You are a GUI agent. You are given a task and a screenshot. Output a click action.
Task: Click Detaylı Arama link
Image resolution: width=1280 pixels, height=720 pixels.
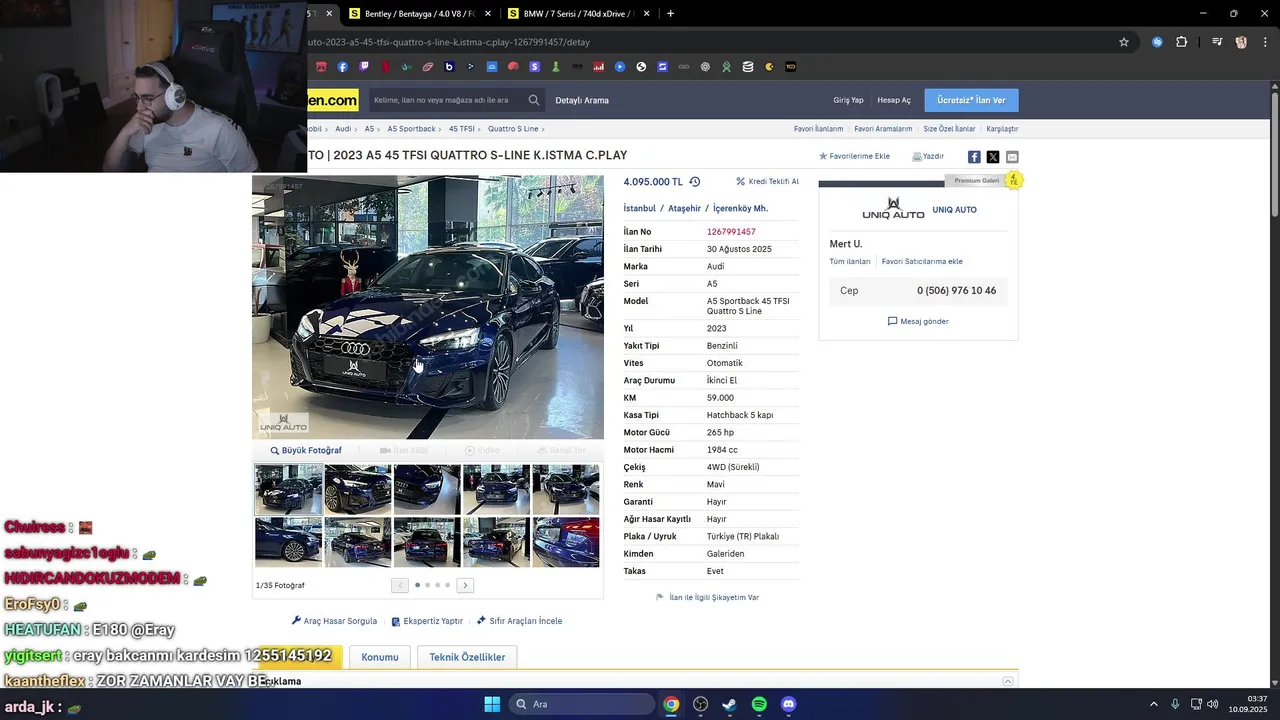coord(582,100)
